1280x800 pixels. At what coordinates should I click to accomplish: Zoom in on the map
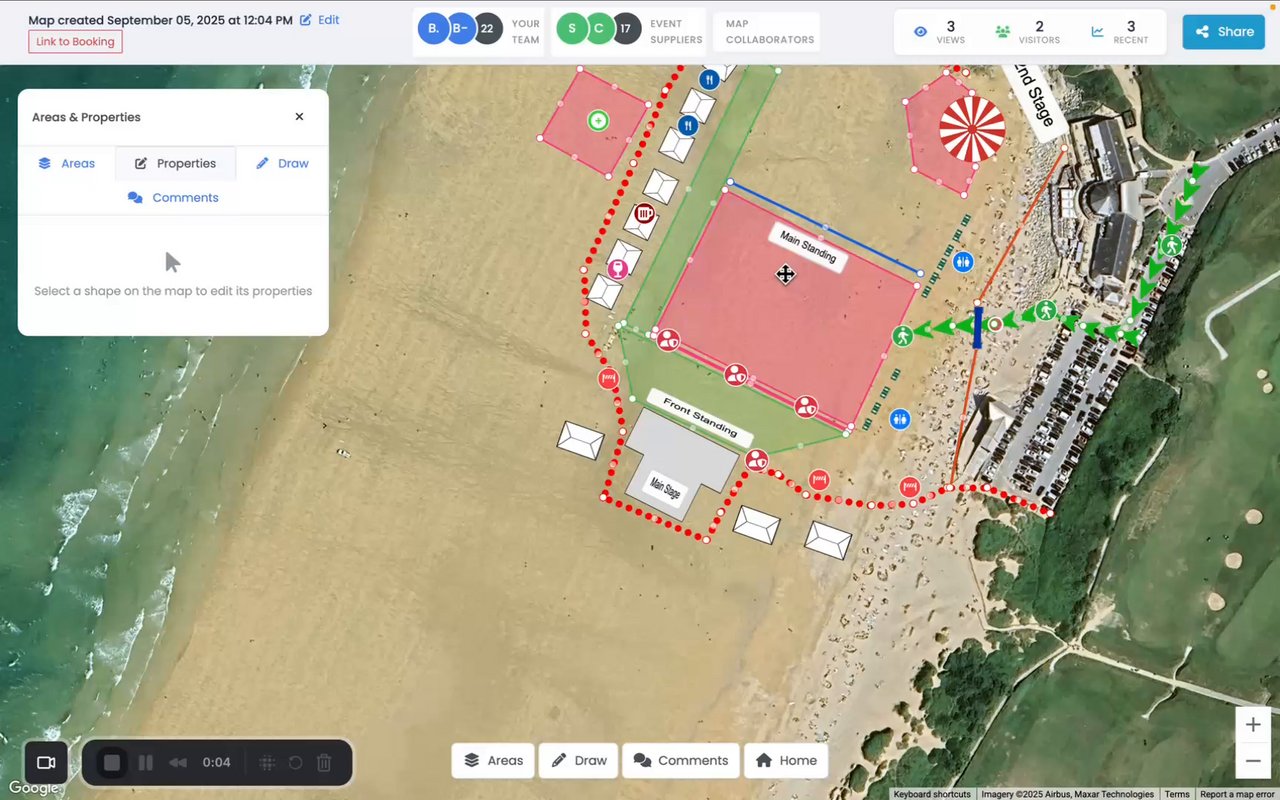coord(1253,725)
